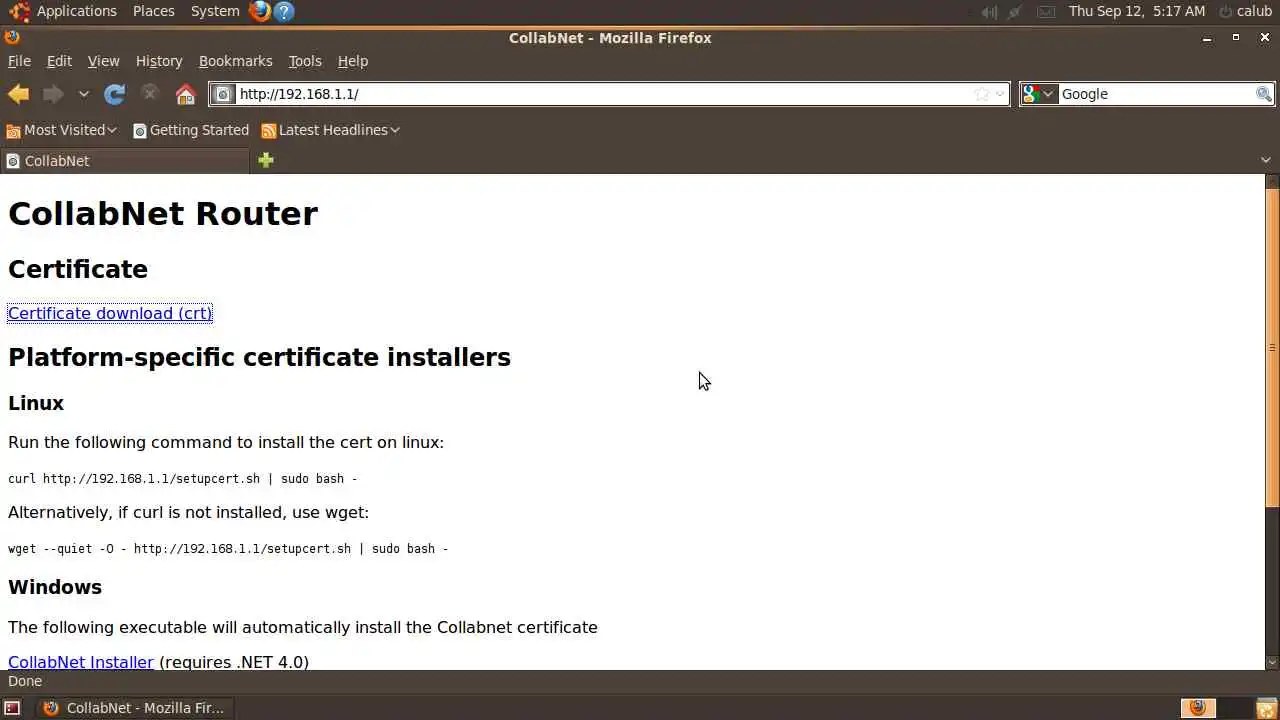Open the calub user session menu

pyautogui.click(x=1246, y=11)
